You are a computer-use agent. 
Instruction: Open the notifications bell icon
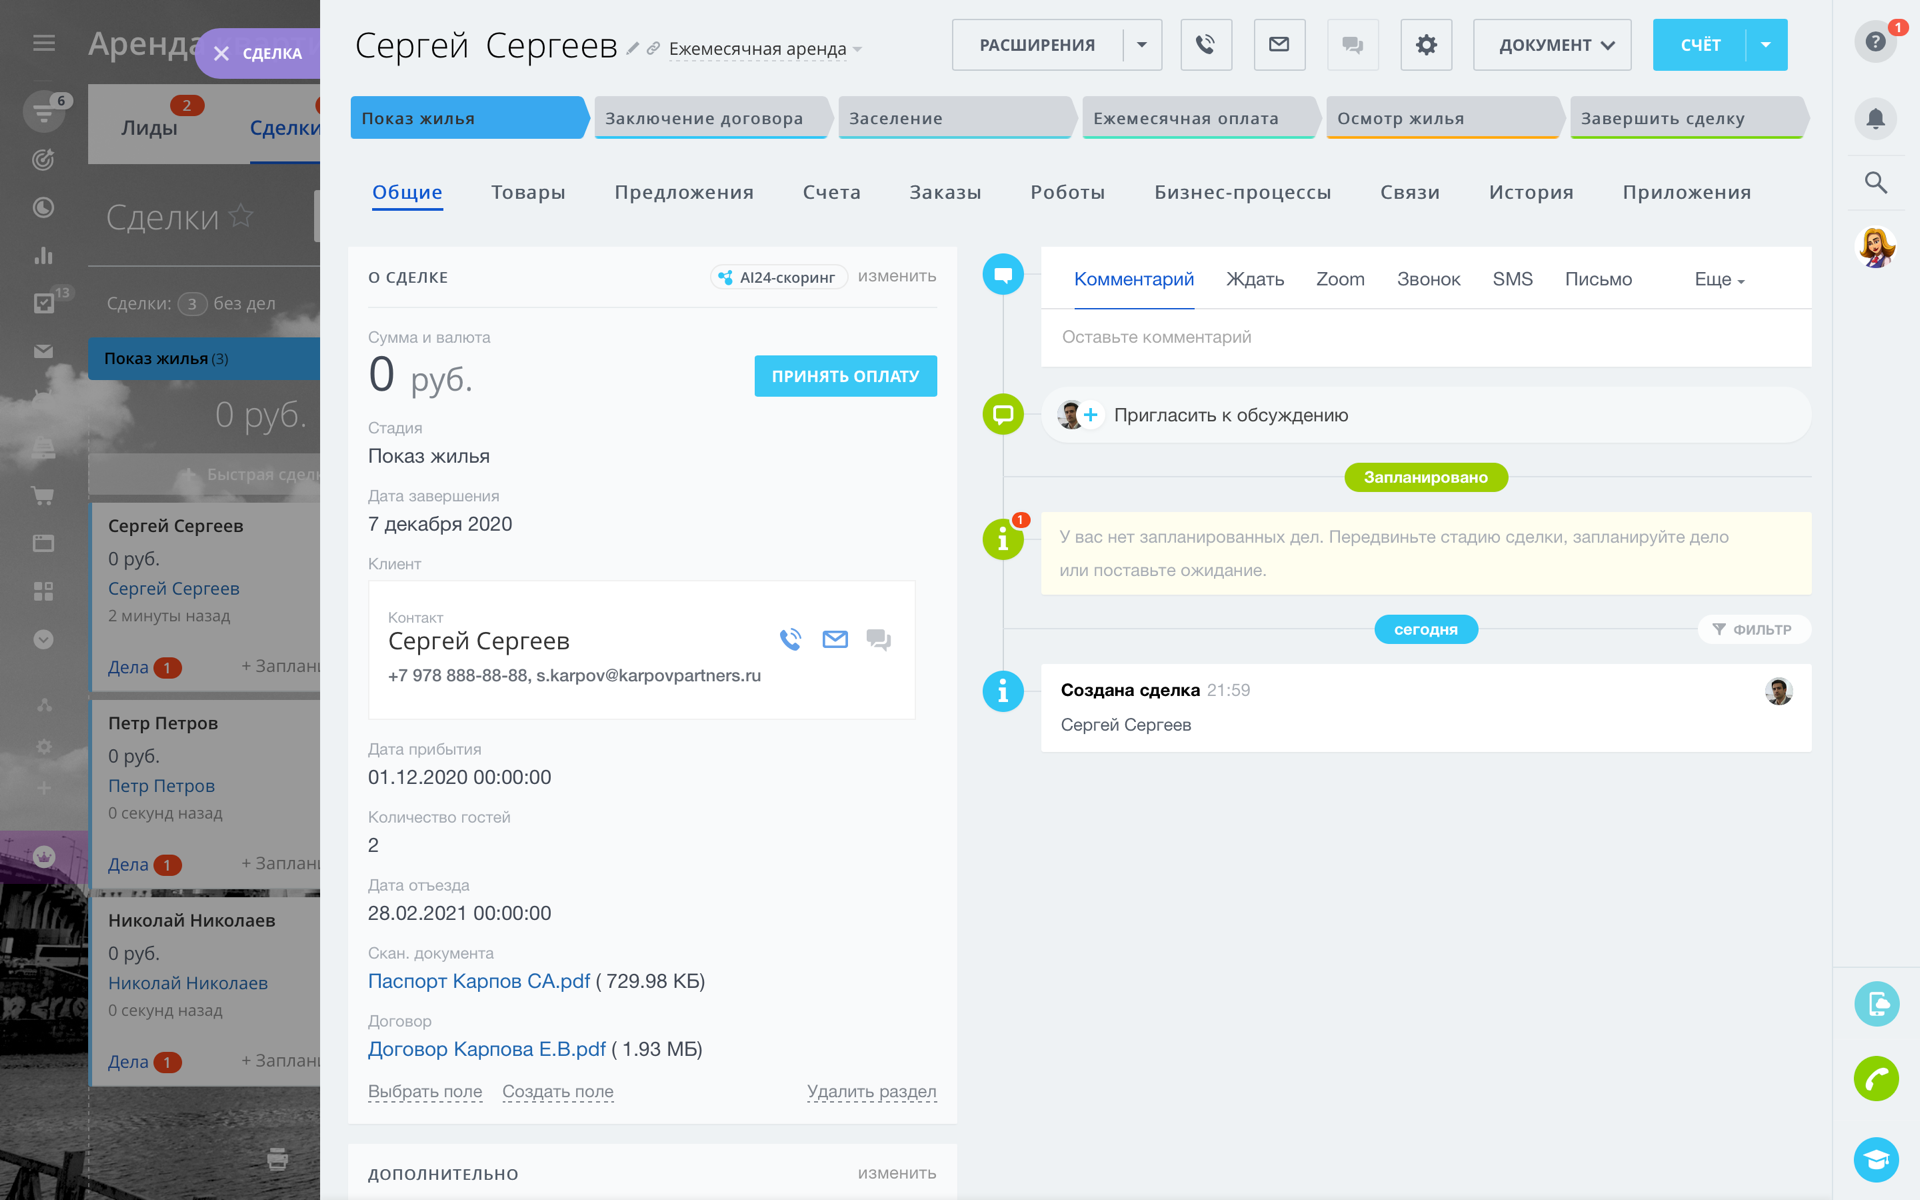[1875, 119]
